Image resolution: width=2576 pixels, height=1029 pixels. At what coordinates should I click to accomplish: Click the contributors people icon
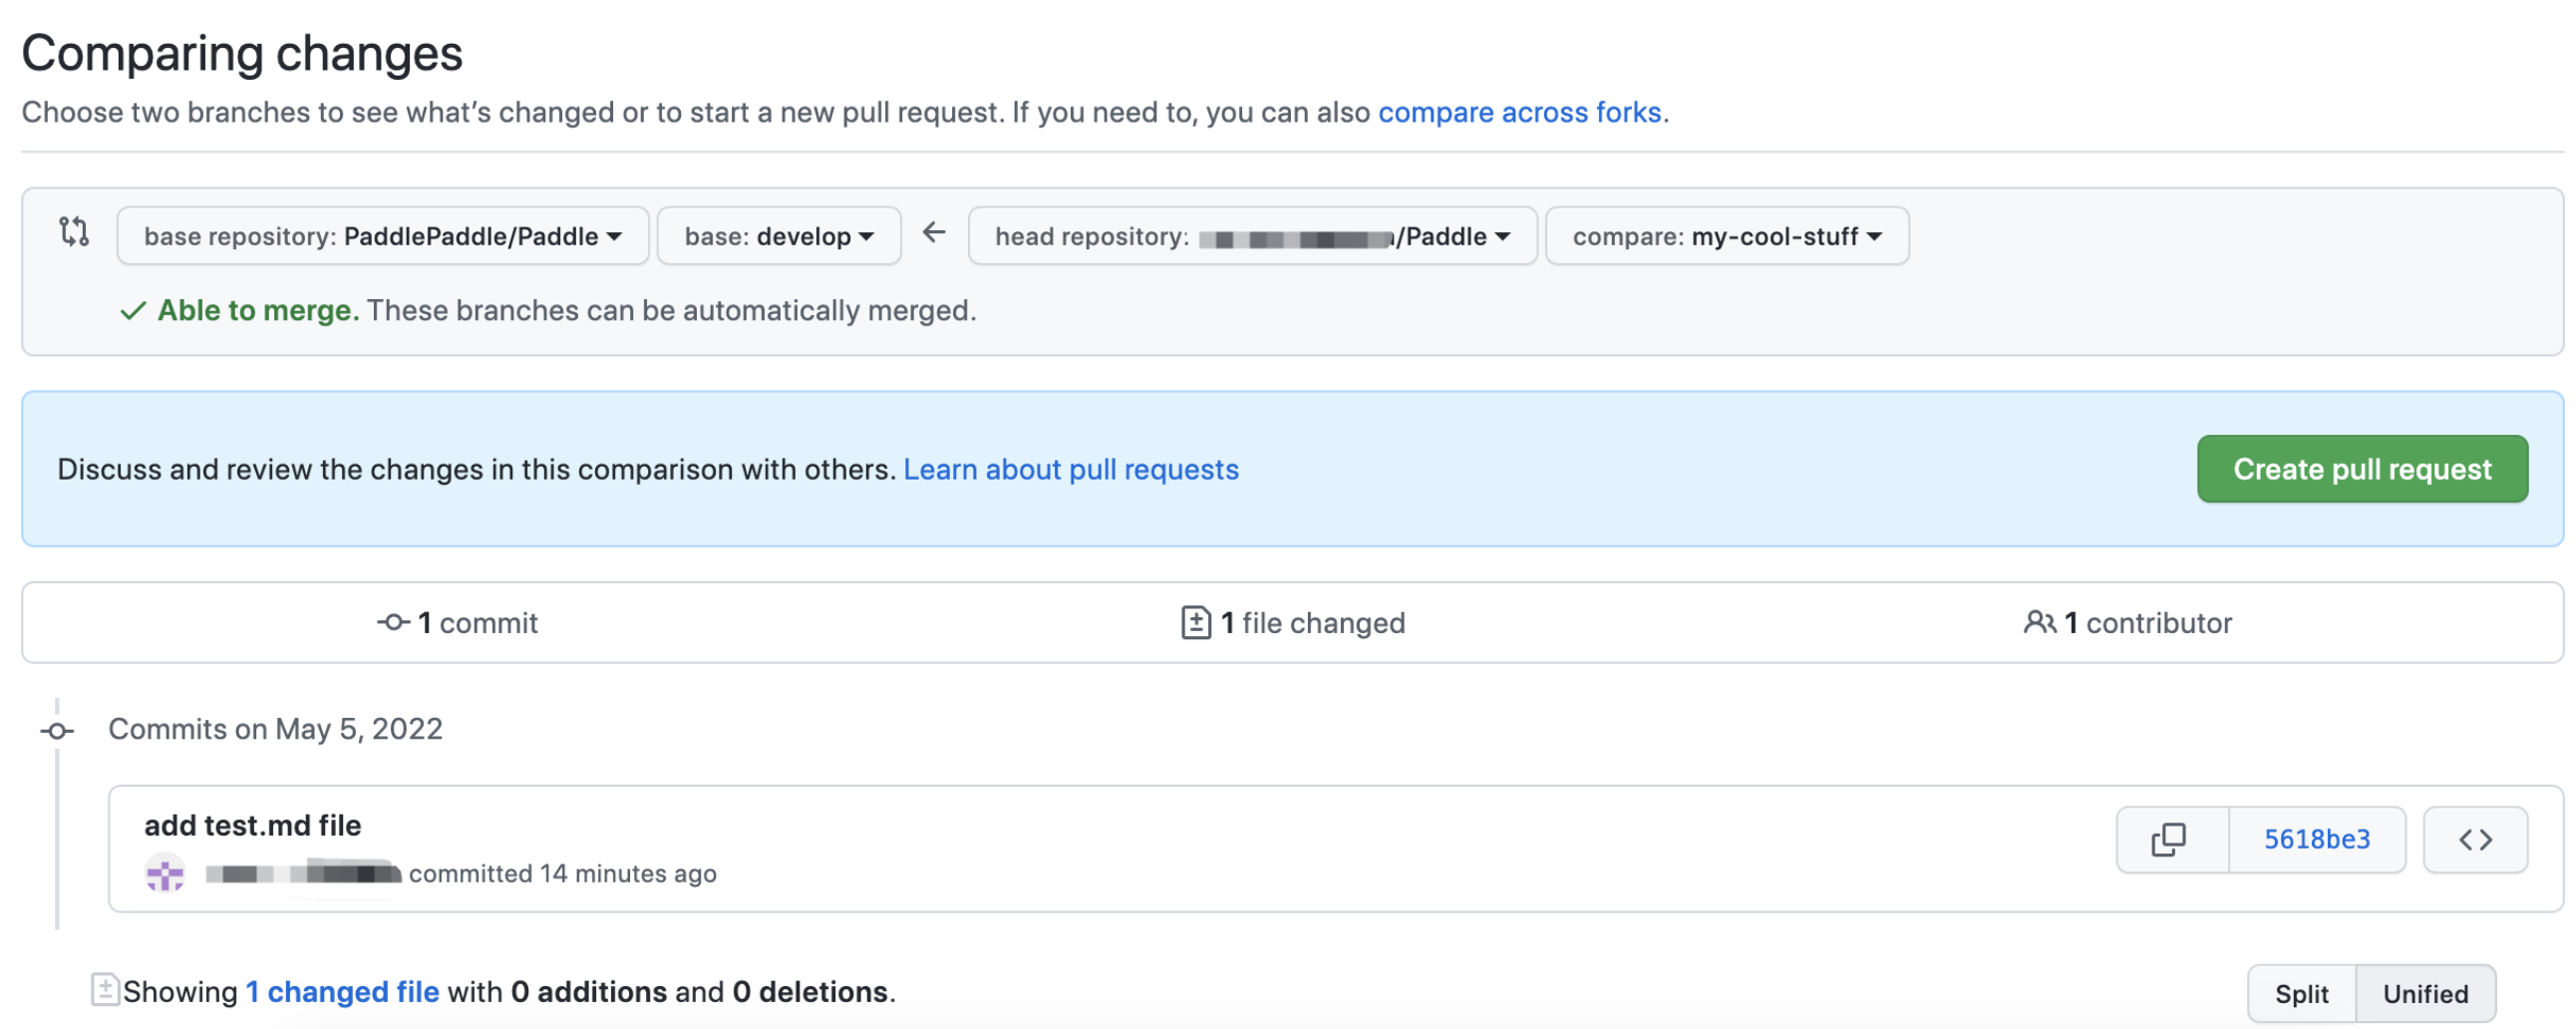[2038, 622]
